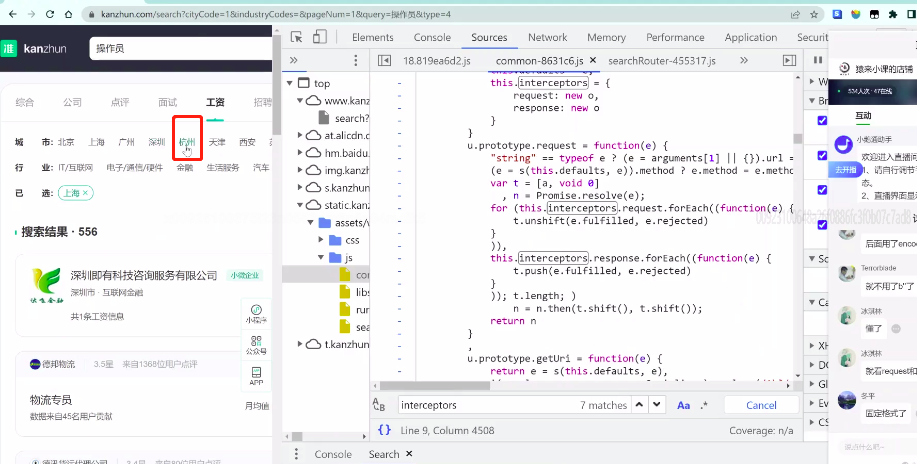The height and width of the screenshot is (464, 917).
Task: Click the pretty print braces icon
Action: 384,430
